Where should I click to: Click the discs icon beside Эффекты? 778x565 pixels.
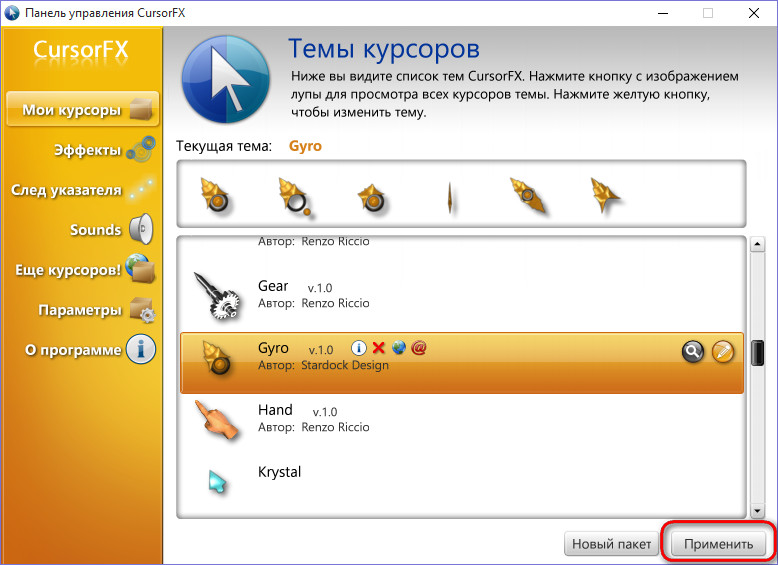point(141,150)
